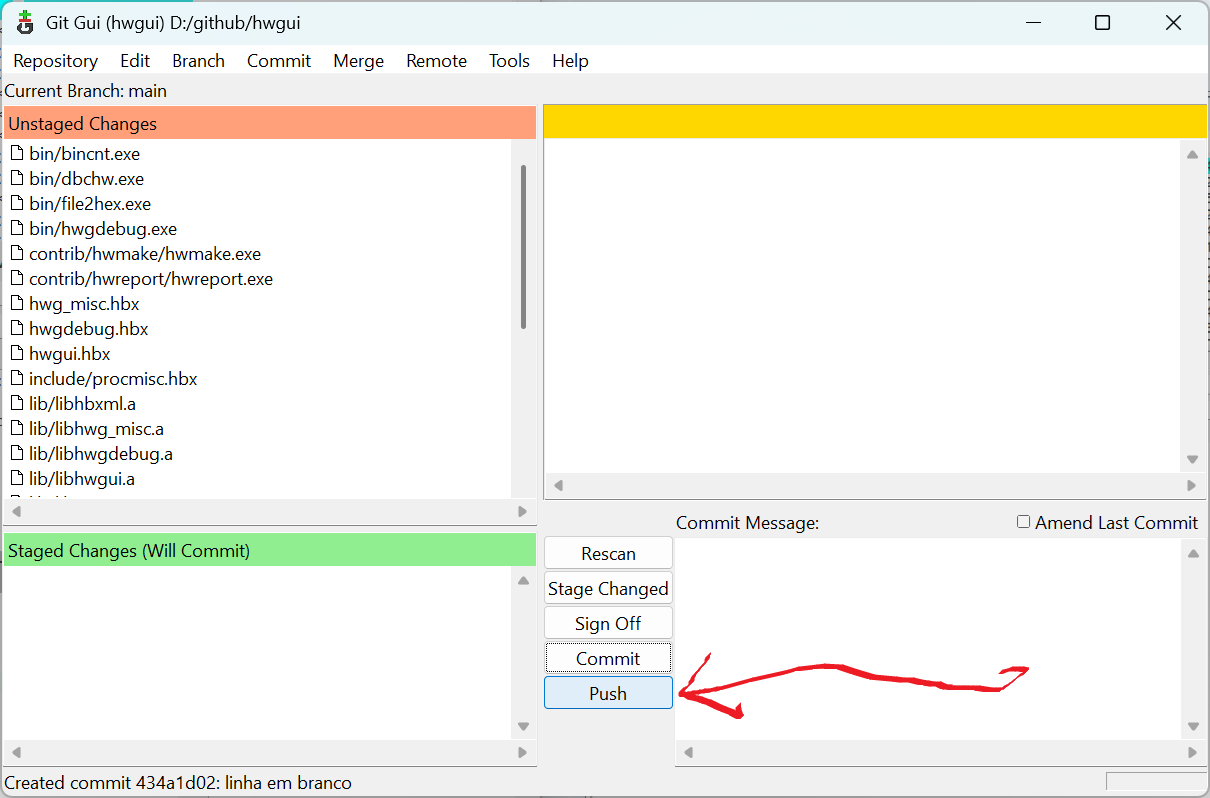Click the Push button

coord(608,693)
